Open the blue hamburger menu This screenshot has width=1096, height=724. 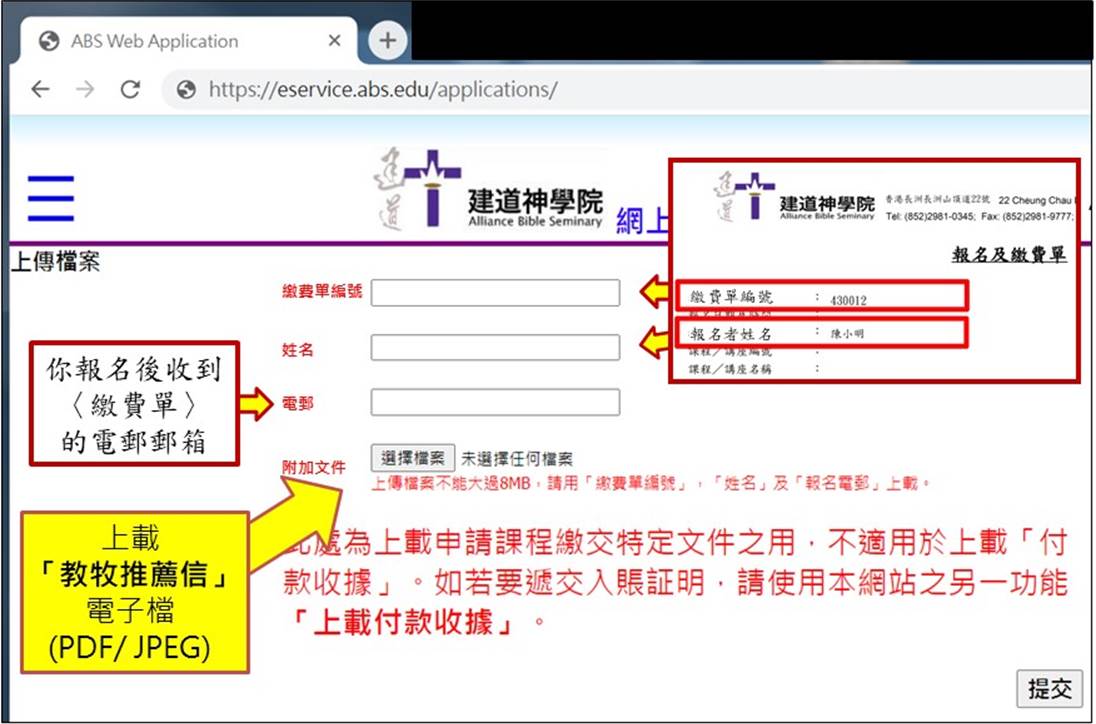click(51, 198)
